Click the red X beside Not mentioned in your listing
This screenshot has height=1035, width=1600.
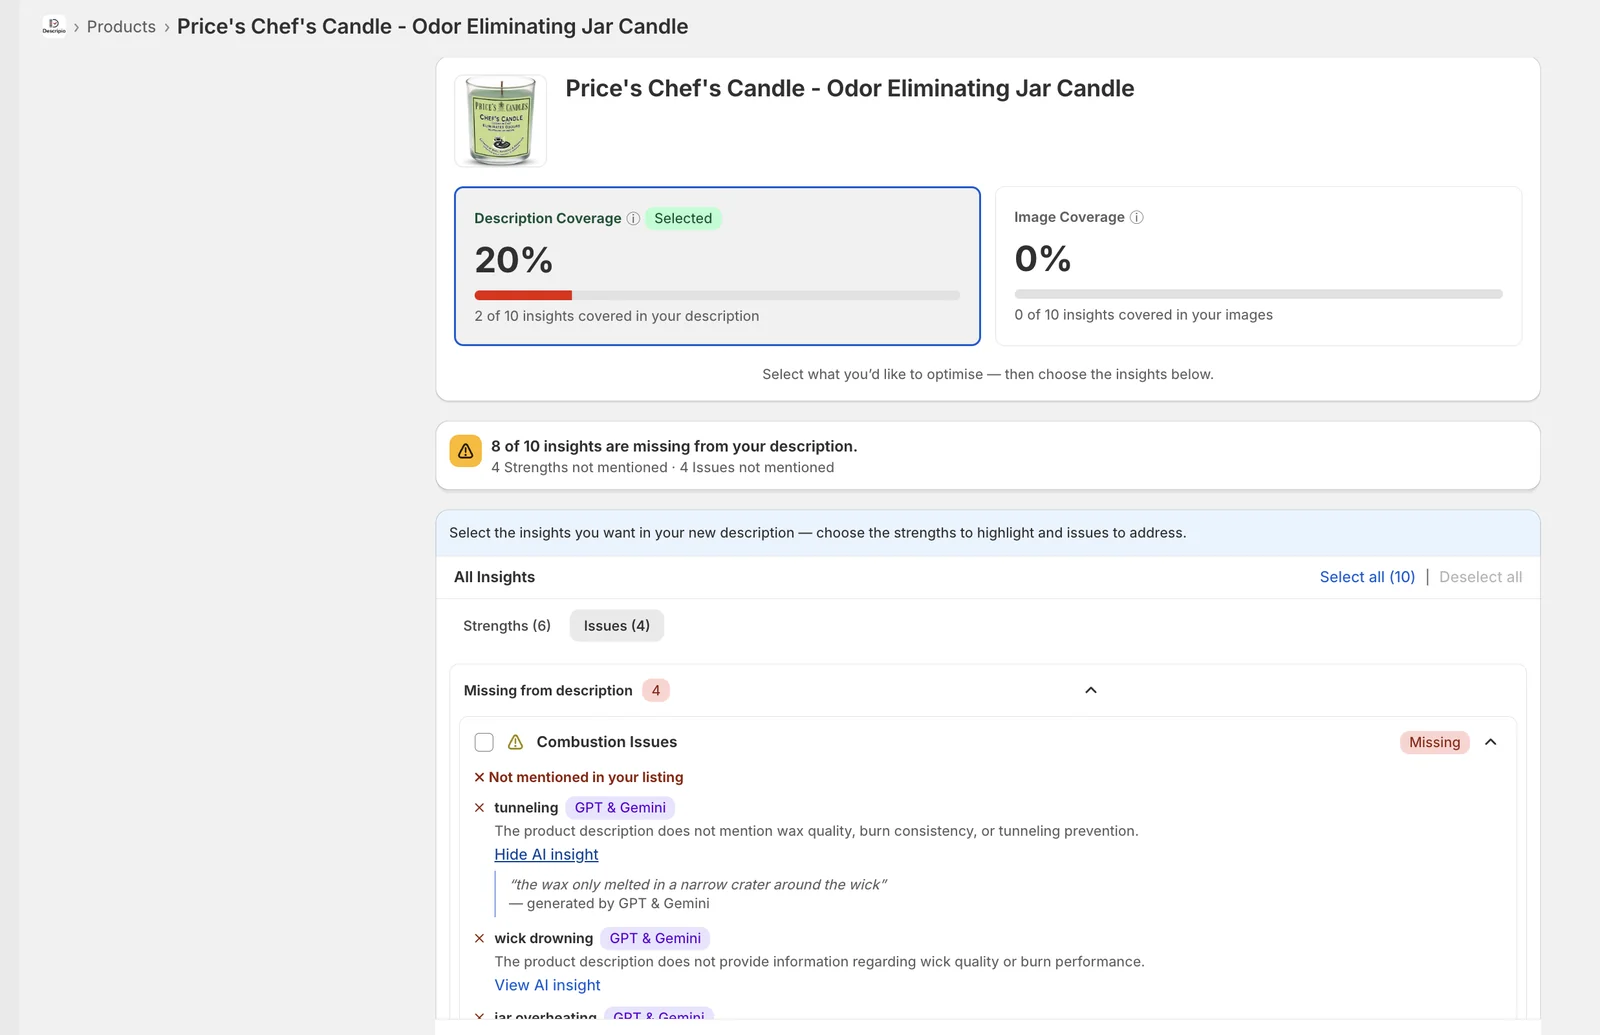coord(480,777)
